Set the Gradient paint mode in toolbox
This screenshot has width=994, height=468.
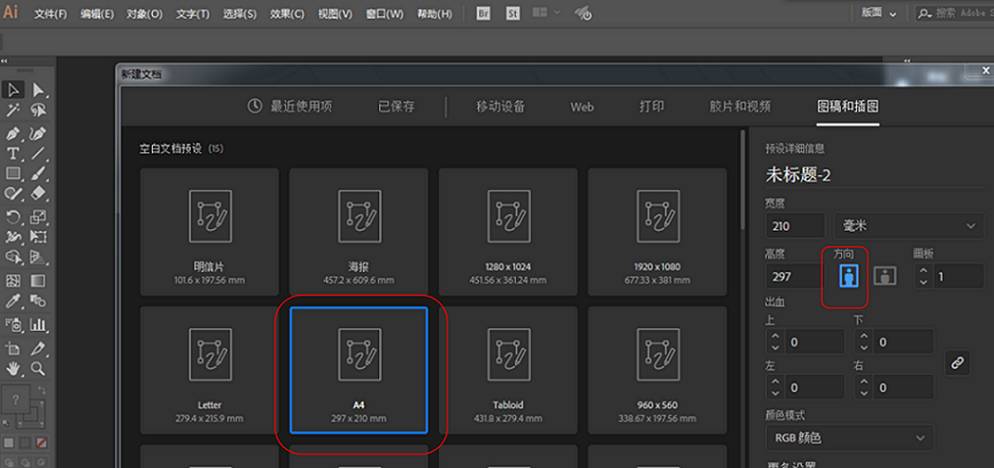click(x=25, y=443)
